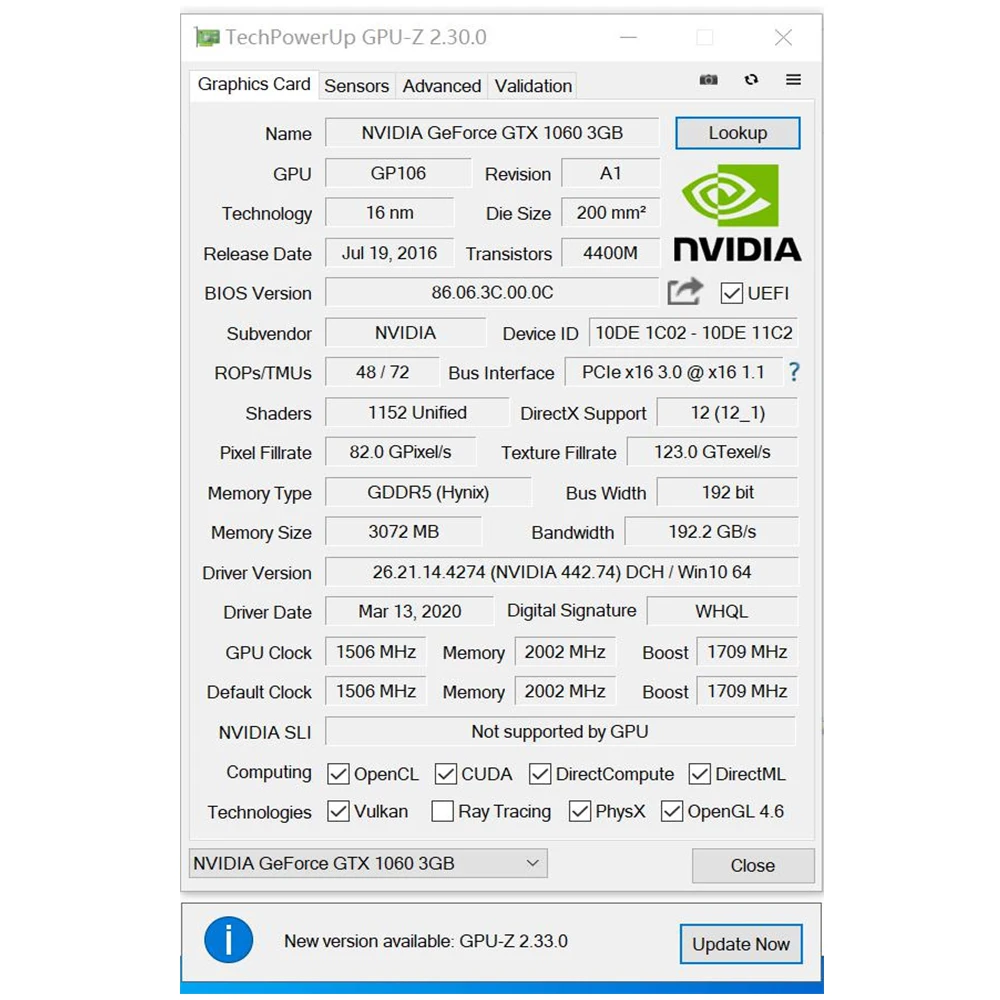
Task: Click the DirectX Support value 12 (12_1)
Action: coord(727,412)
